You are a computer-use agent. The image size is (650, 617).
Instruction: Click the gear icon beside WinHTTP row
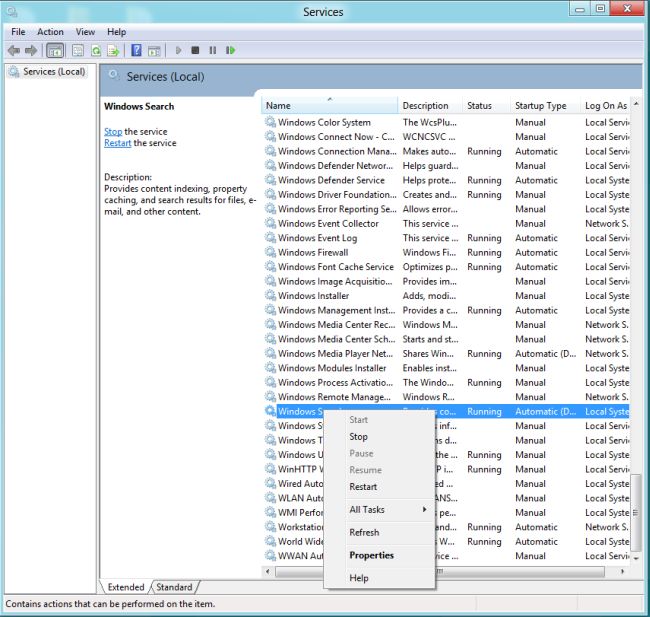[270, 469]
